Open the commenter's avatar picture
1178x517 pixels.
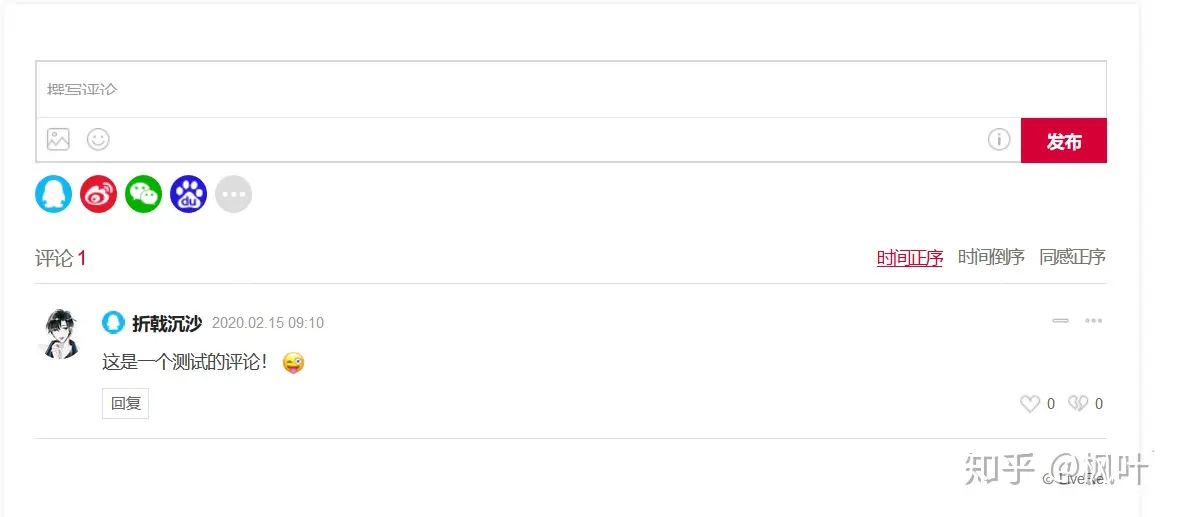tap(61, 333)
